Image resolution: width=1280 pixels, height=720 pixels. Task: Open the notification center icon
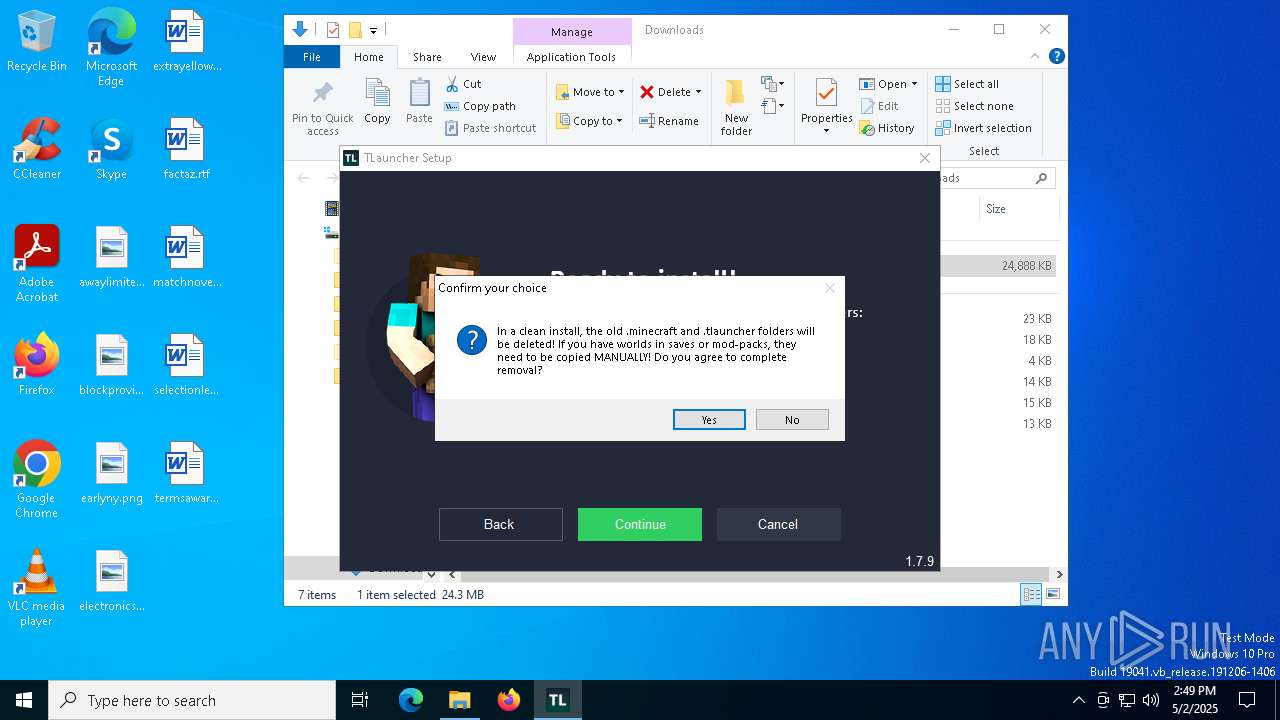click(x=1247, y=700)
